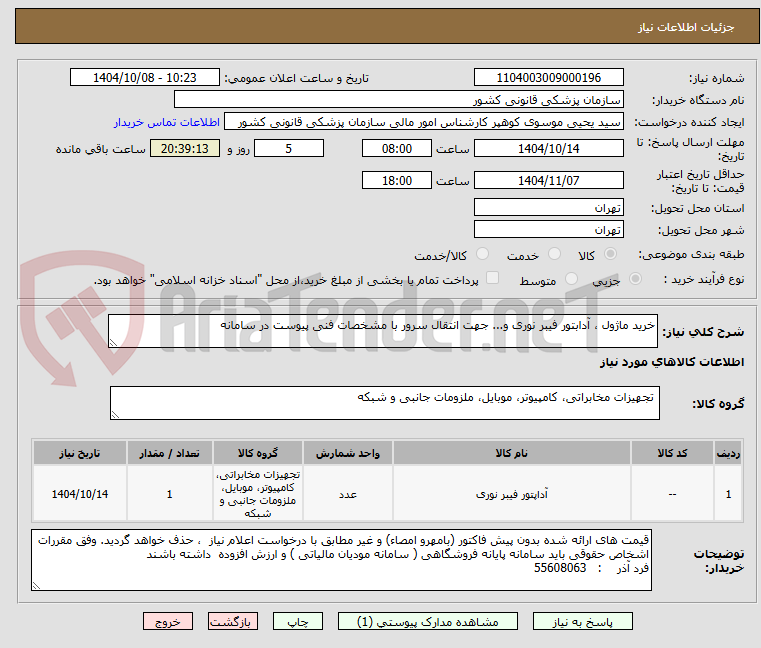The width and height of the screenshot is (761, 648).
Task: Click the چاپ print button
Action: [298, 621]
